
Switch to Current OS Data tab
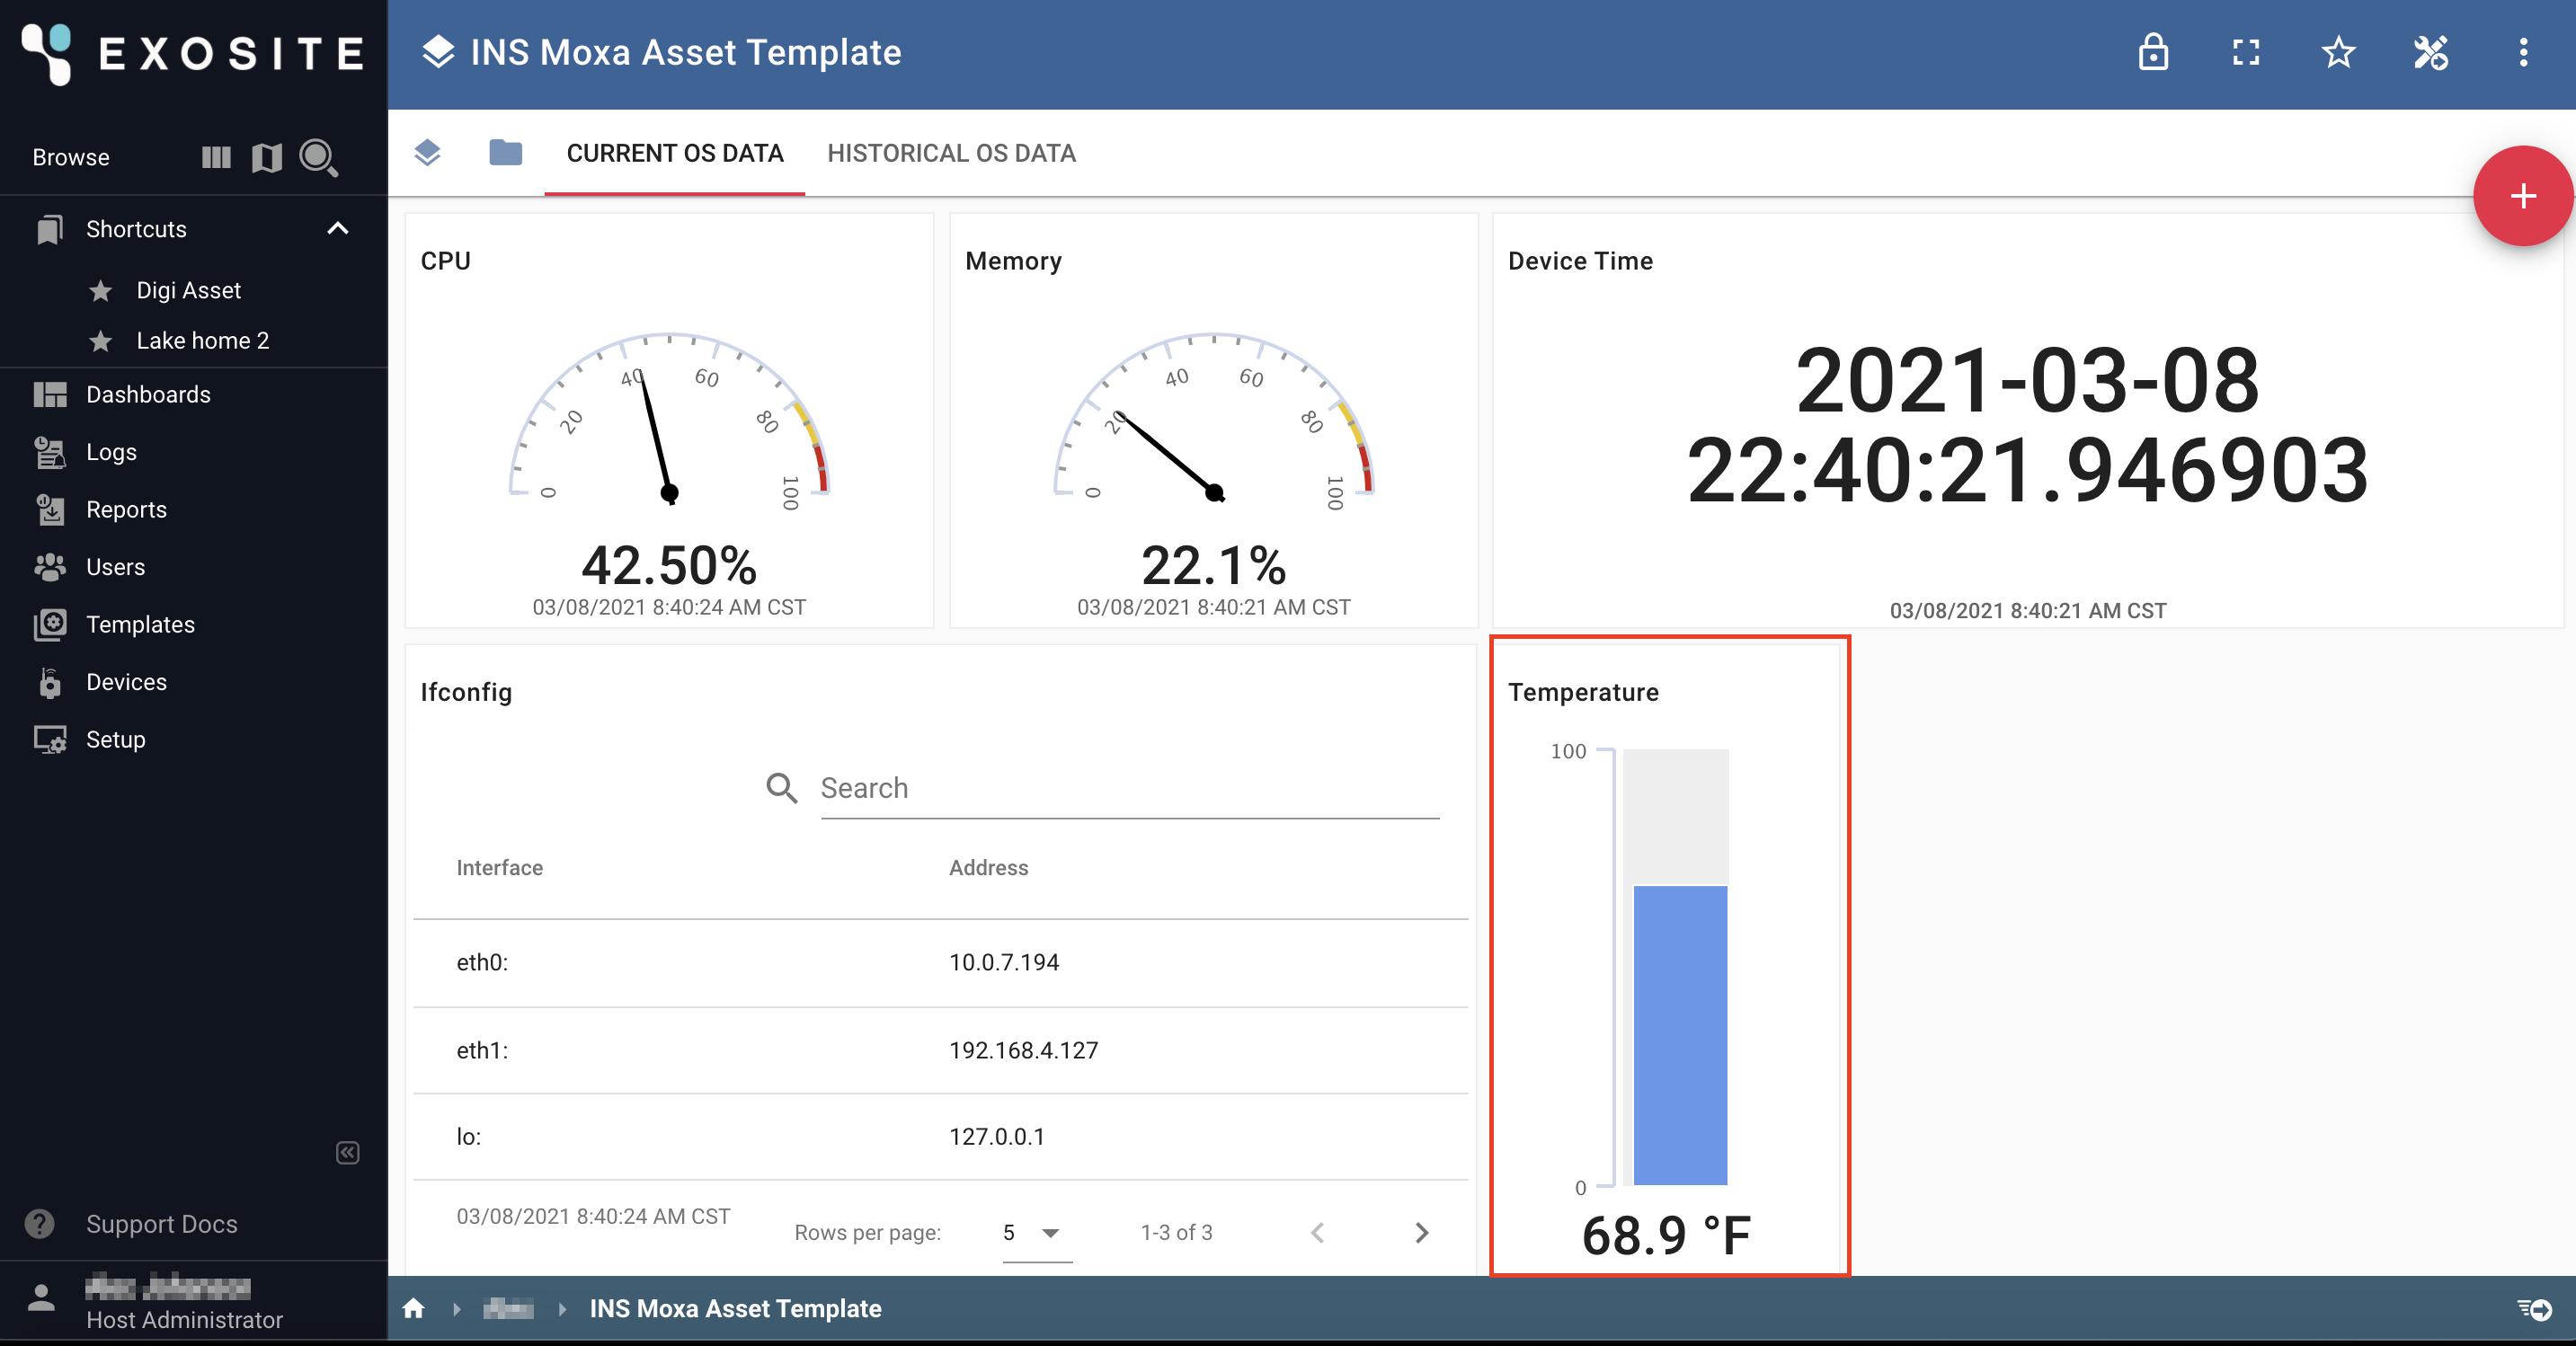click(675, 153)
